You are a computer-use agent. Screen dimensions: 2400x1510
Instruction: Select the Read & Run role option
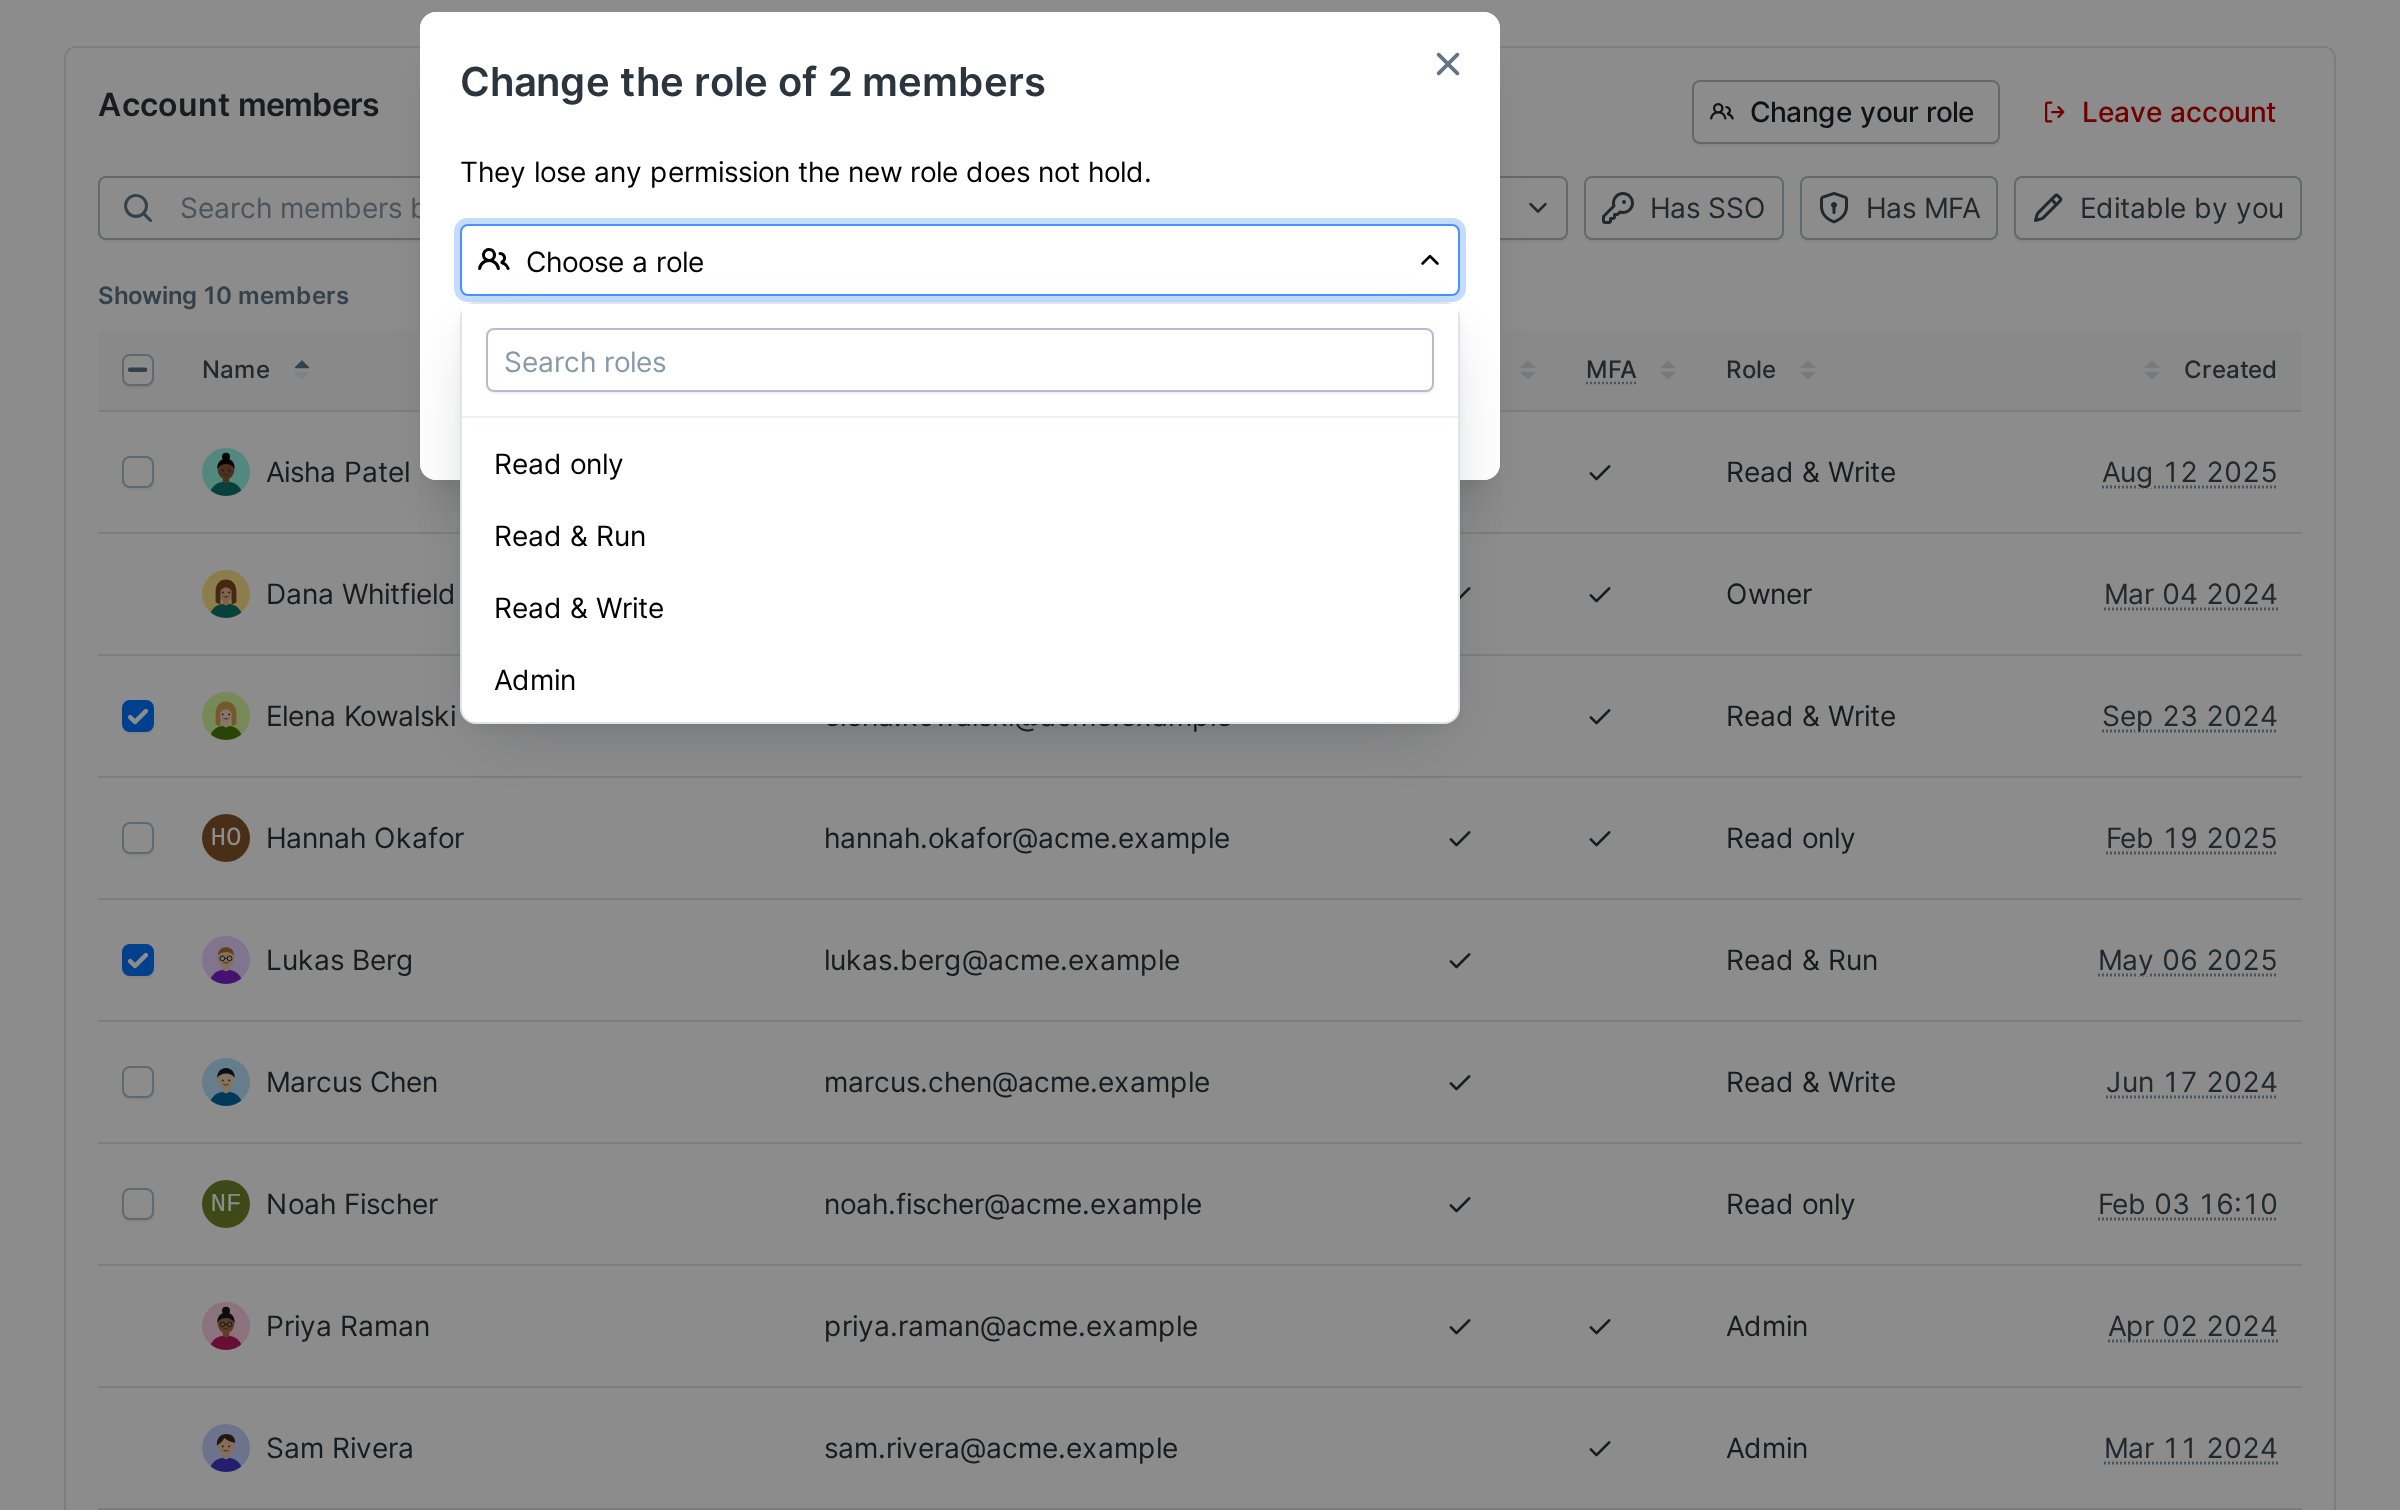[959, 536]
